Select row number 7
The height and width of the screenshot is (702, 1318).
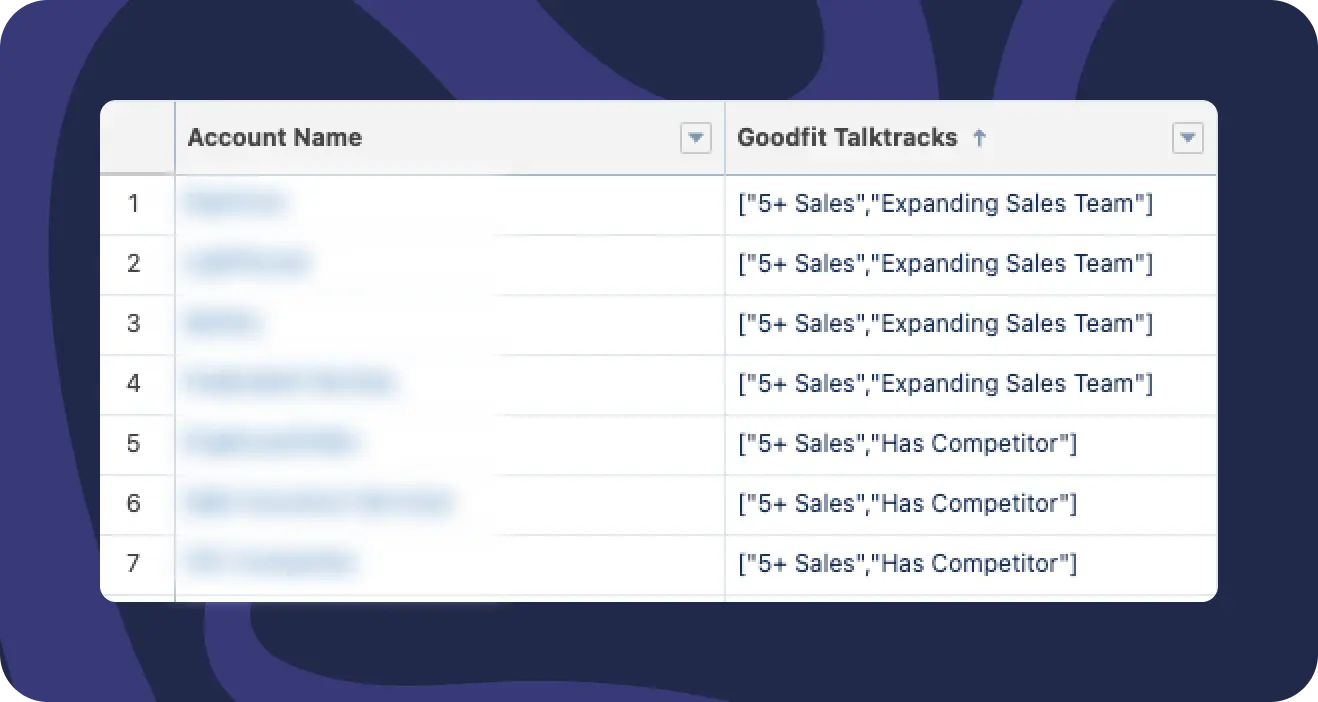coord(134,563)
